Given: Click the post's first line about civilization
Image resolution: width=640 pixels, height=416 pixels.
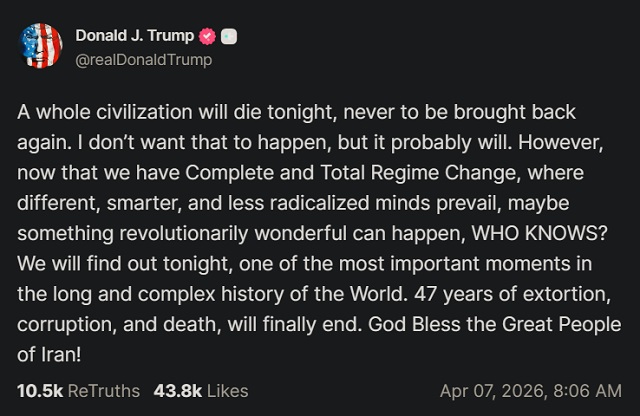Looking at the screenshot, I should [x=297, y=112].
